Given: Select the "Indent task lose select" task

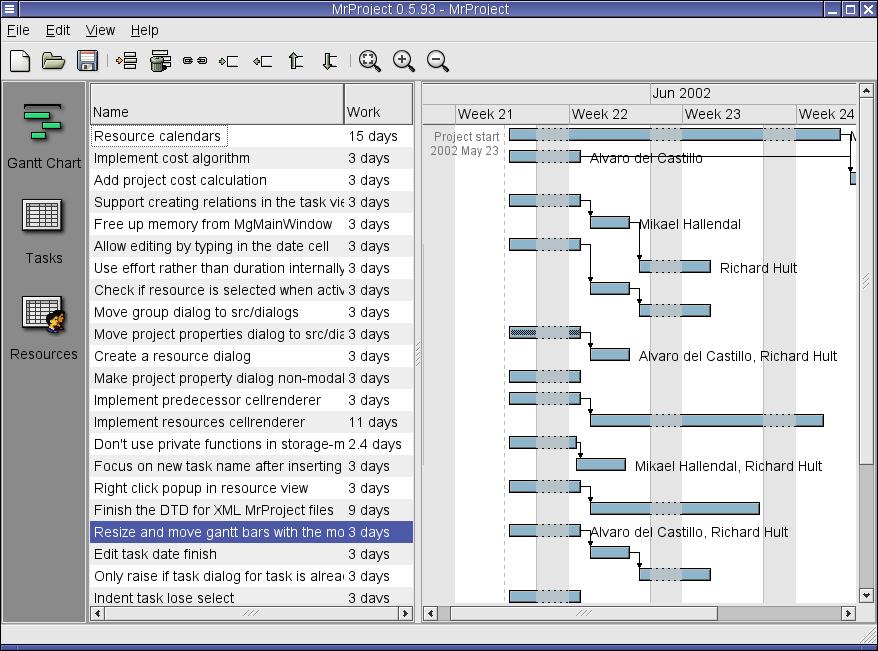Looking at the screenshot, I should pyautogui.click(x=251, y=598).
